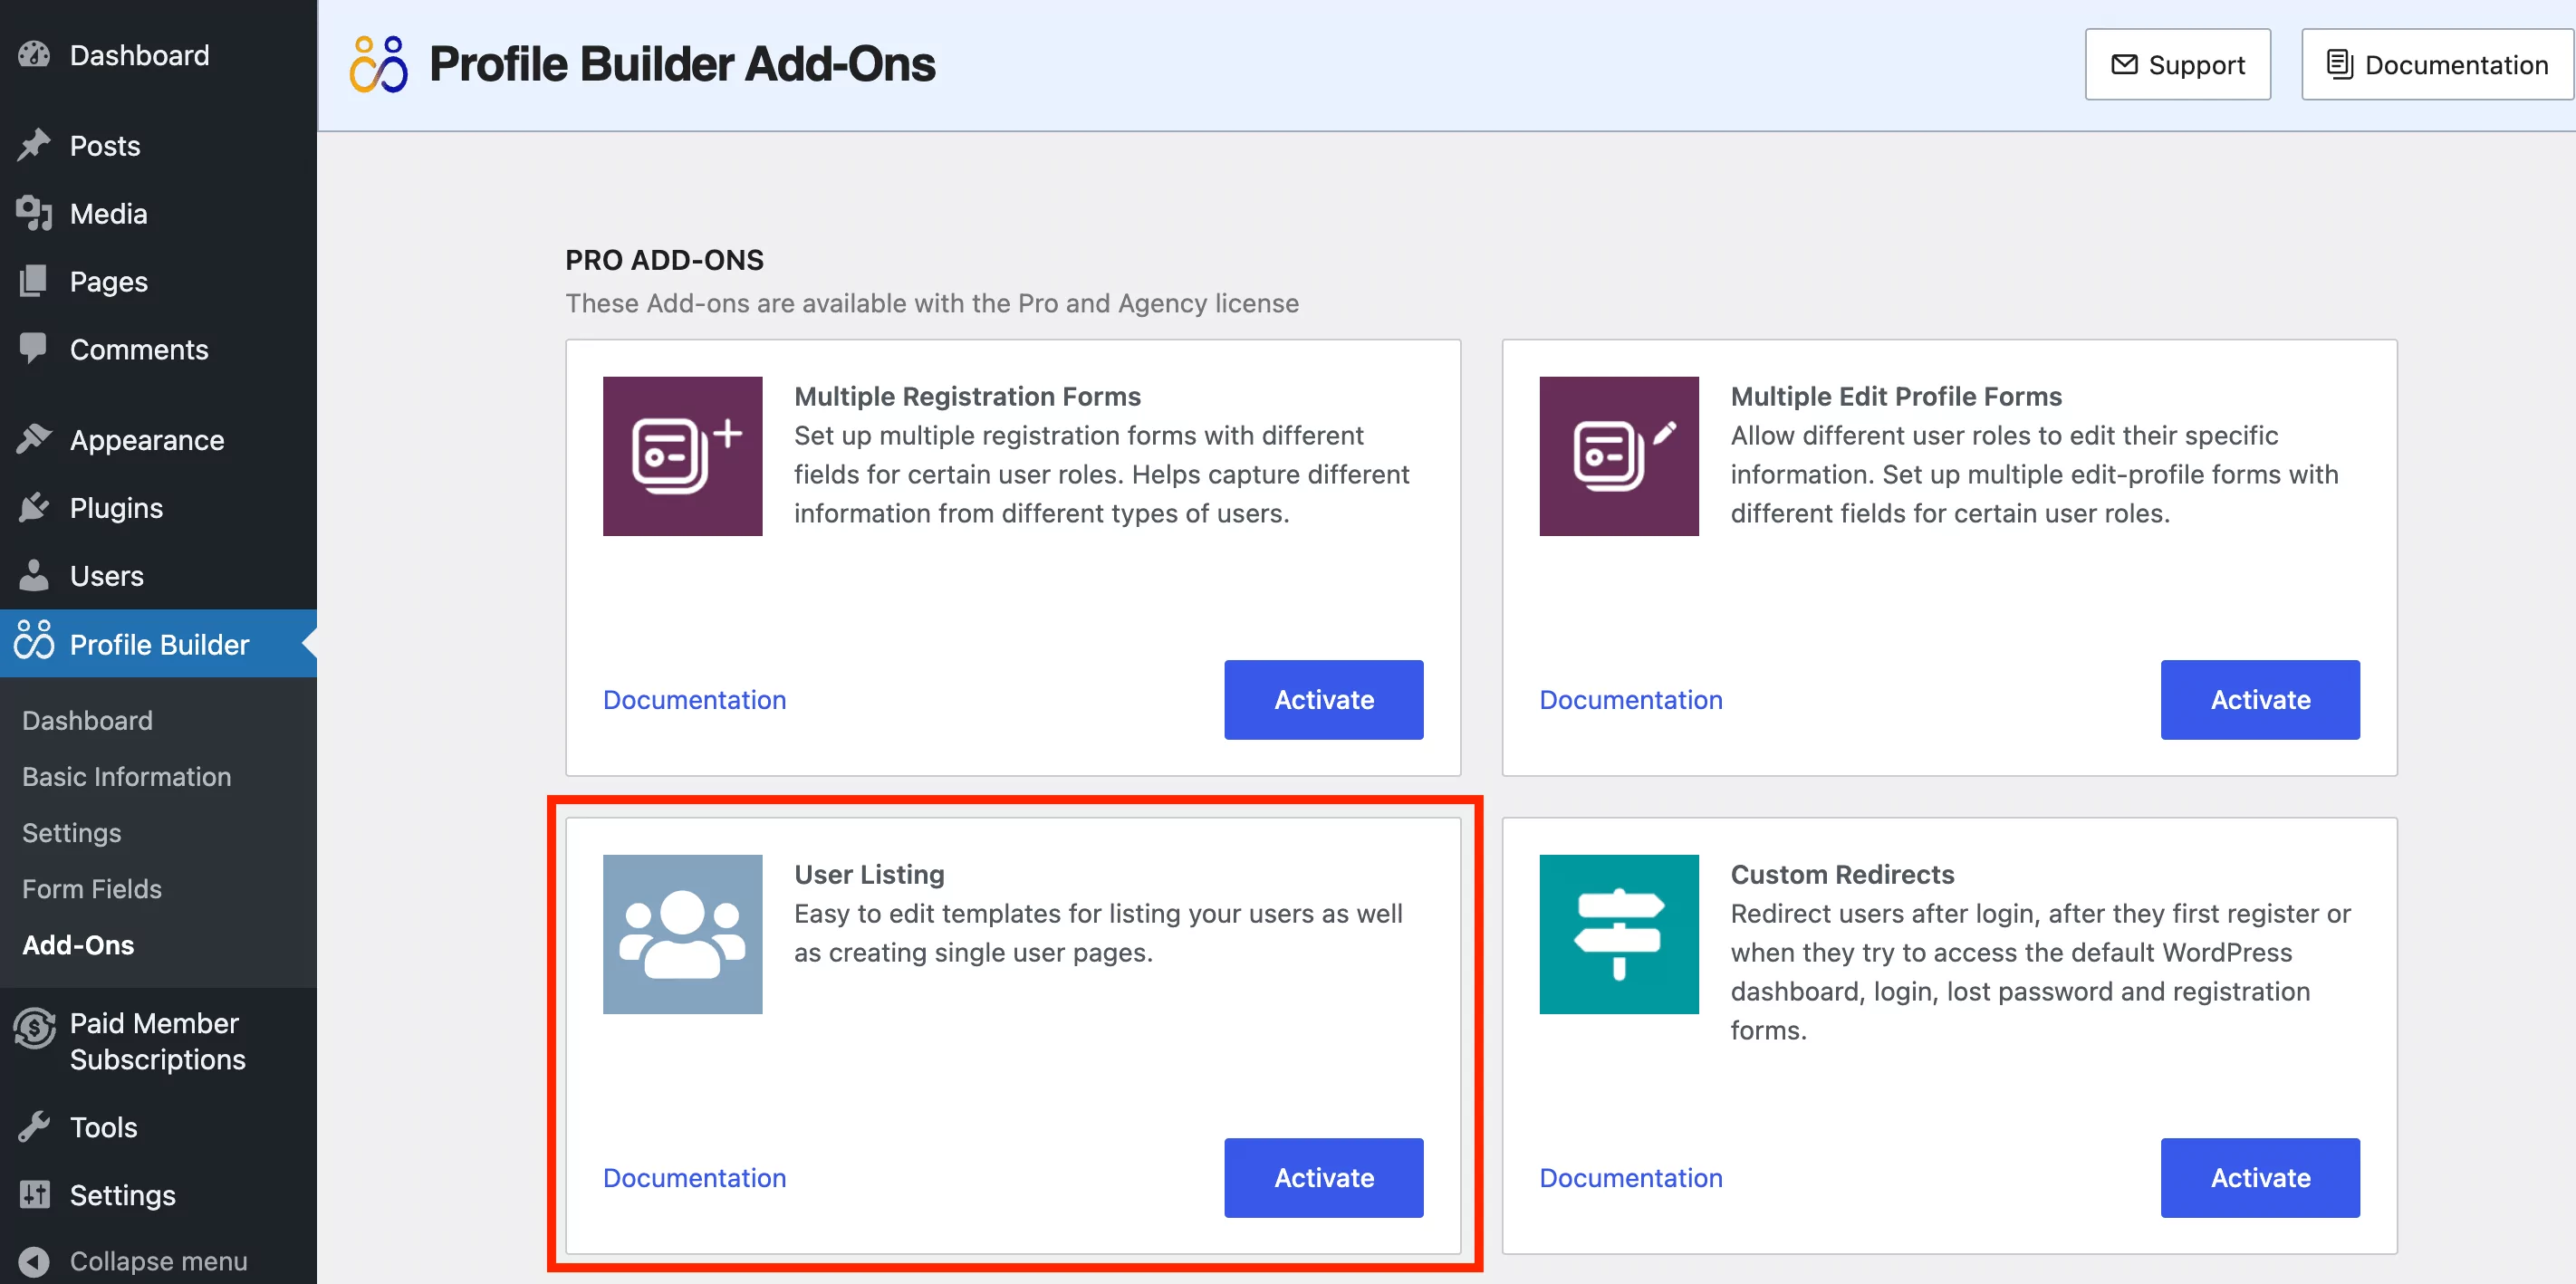Viewport: 2576px width, 1284px height.
Task: Open Multiple Registration Forms Documentation link
Action: click(x=694, y=699)
